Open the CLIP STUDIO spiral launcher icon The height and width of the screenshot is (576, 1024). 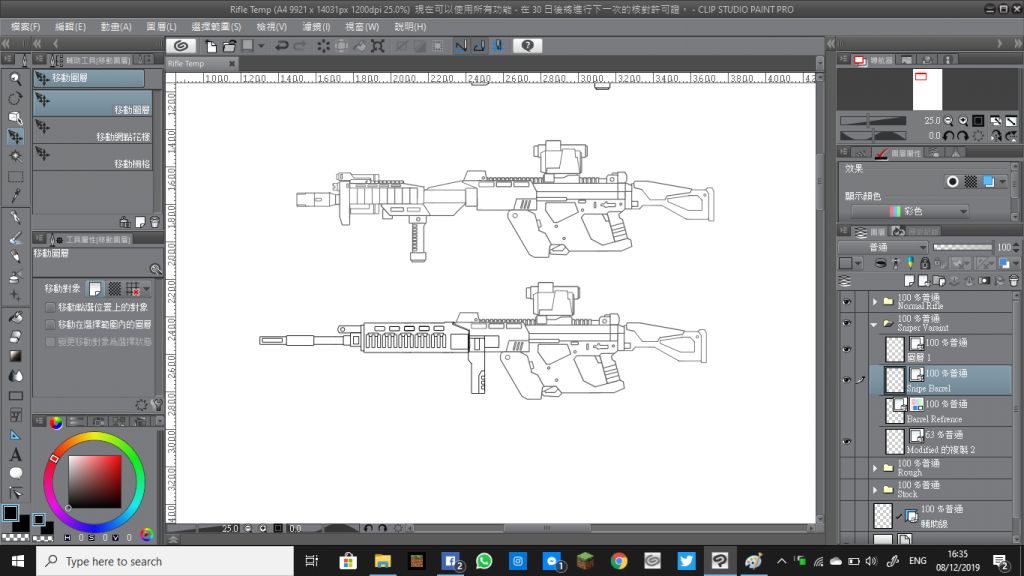point(181,46)
